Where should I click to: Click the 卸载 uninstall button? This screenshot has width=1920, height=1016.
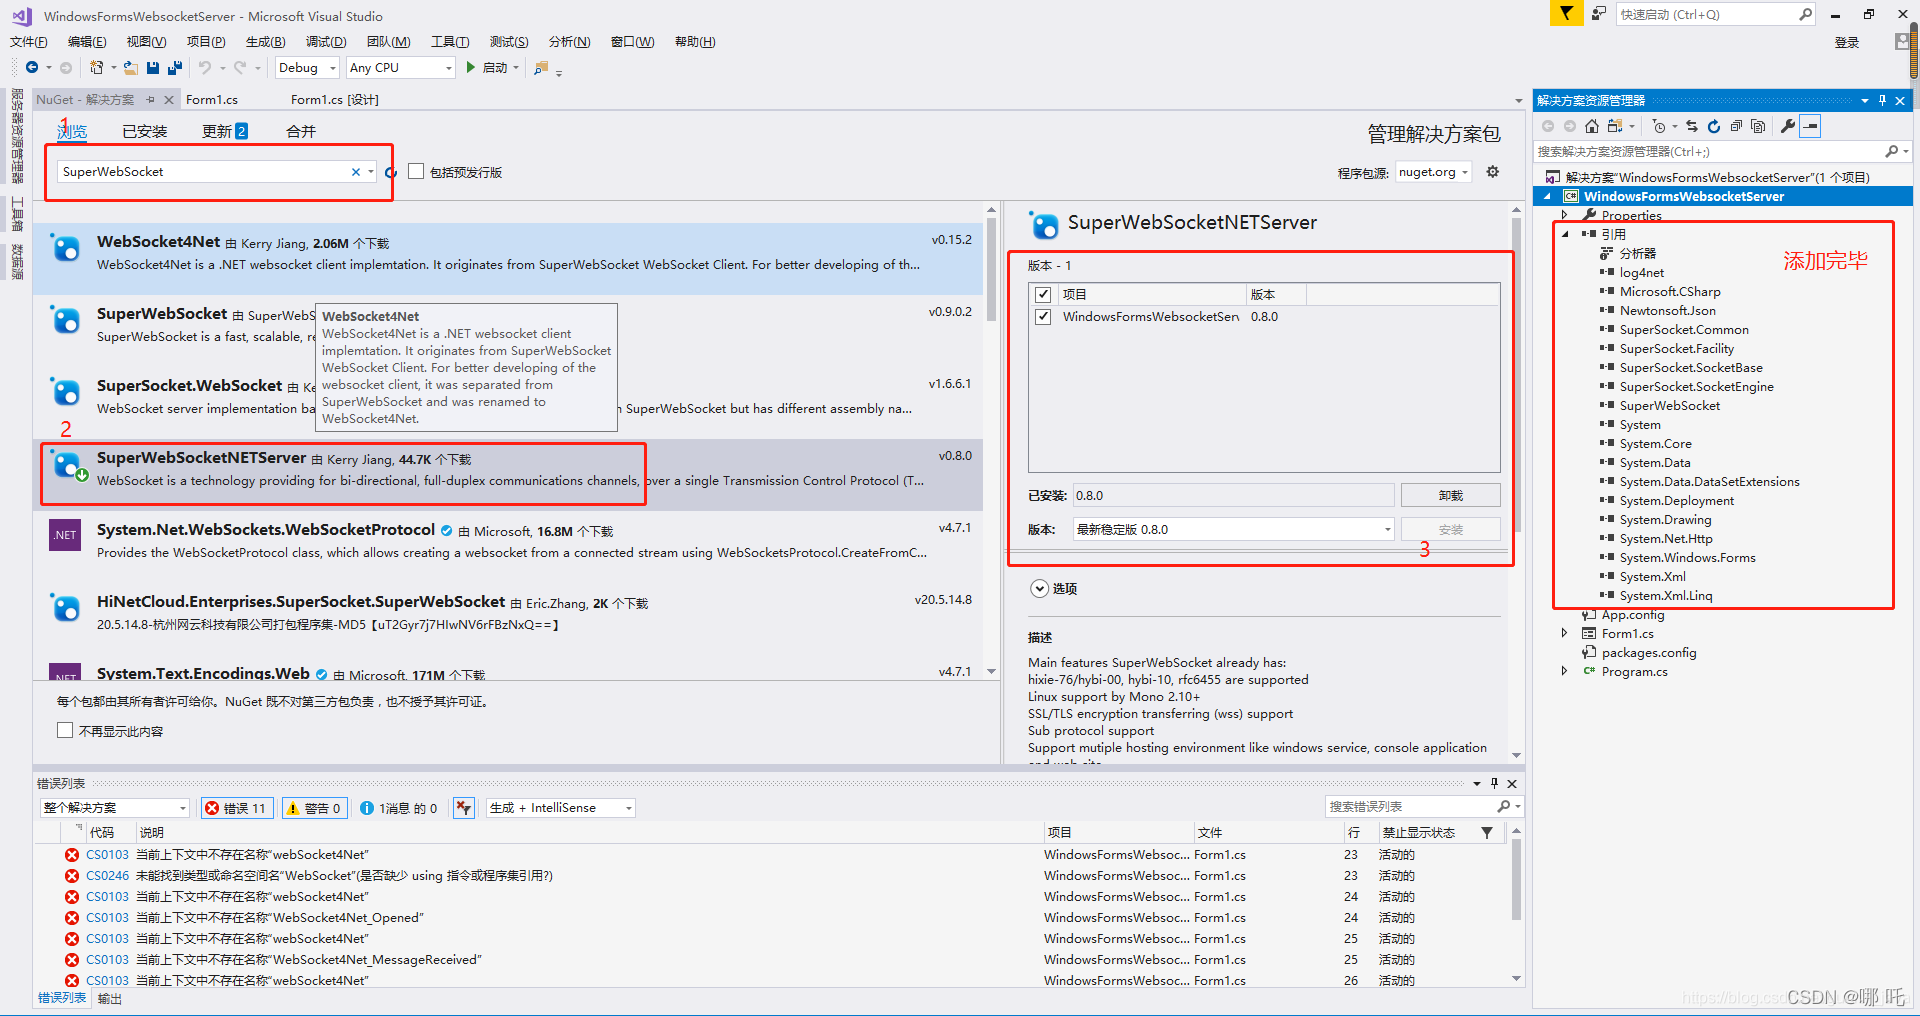pos(1450,496)
